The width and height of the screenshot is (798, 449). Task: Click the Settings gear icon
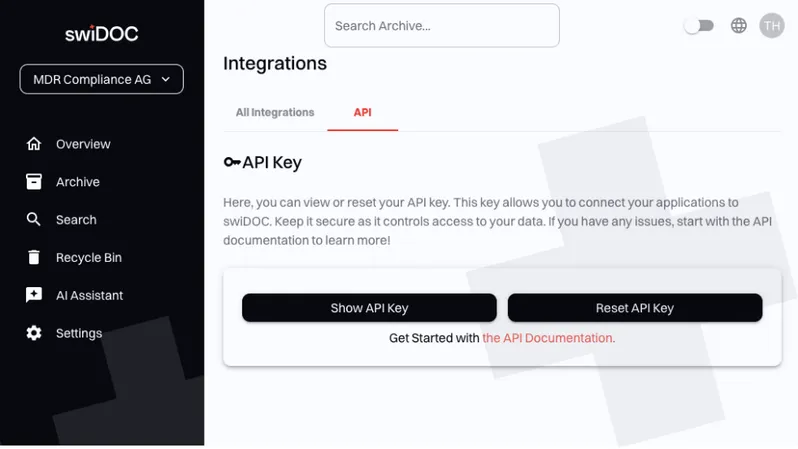34,333
